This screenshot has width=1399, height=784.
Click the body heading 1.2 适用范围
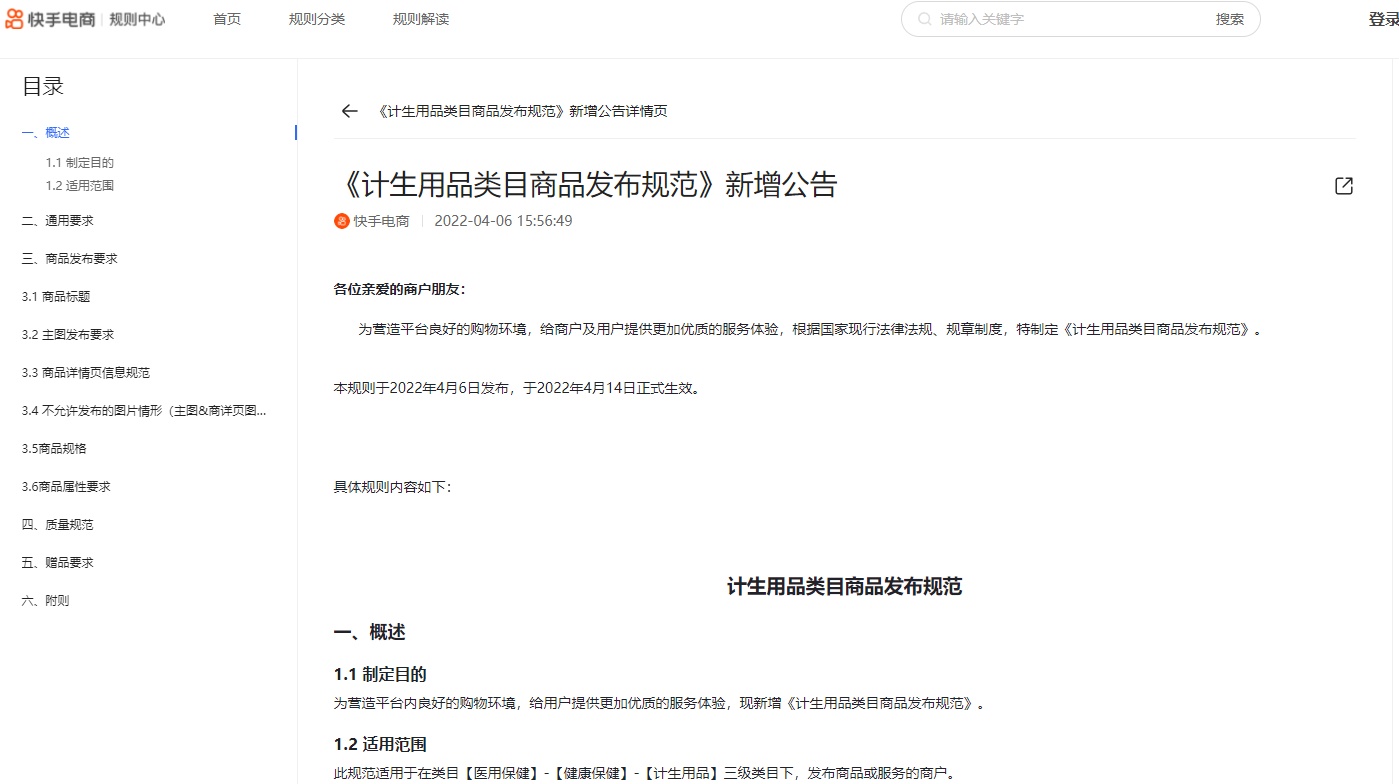coord(380,745)
